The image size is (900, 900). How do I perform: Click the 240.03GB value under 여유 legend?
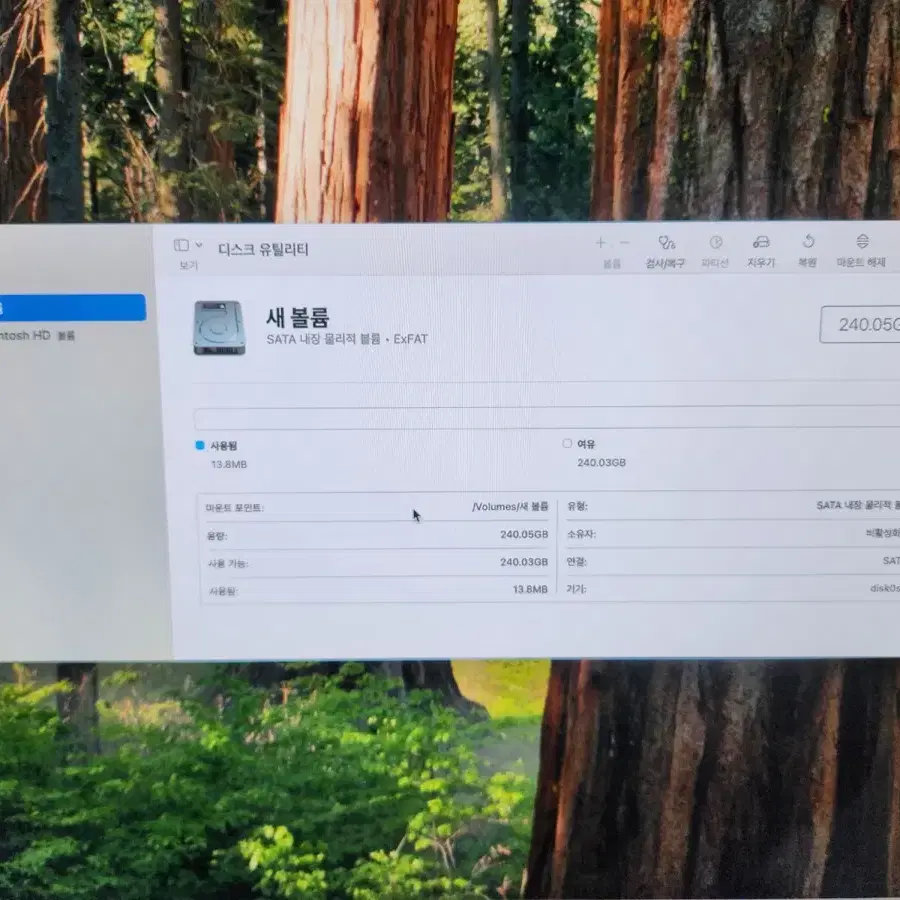(602, 463)
